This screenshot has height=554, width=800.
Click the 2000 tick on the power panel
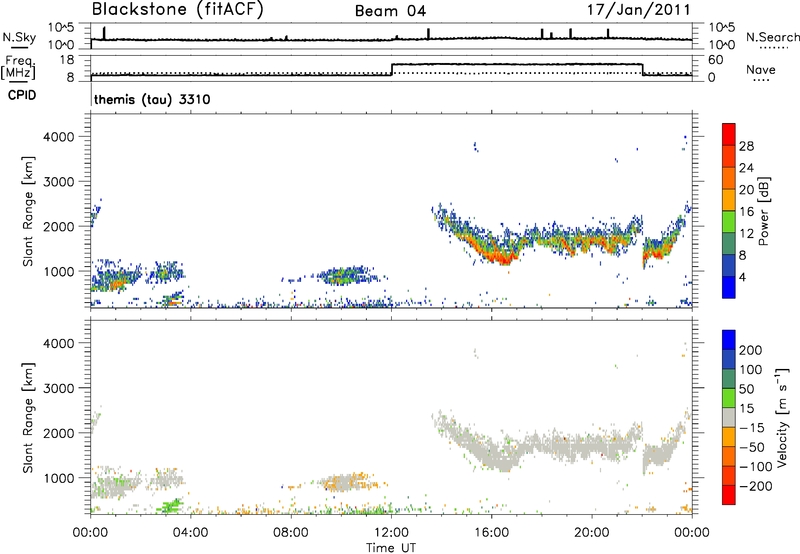(58, 226)
